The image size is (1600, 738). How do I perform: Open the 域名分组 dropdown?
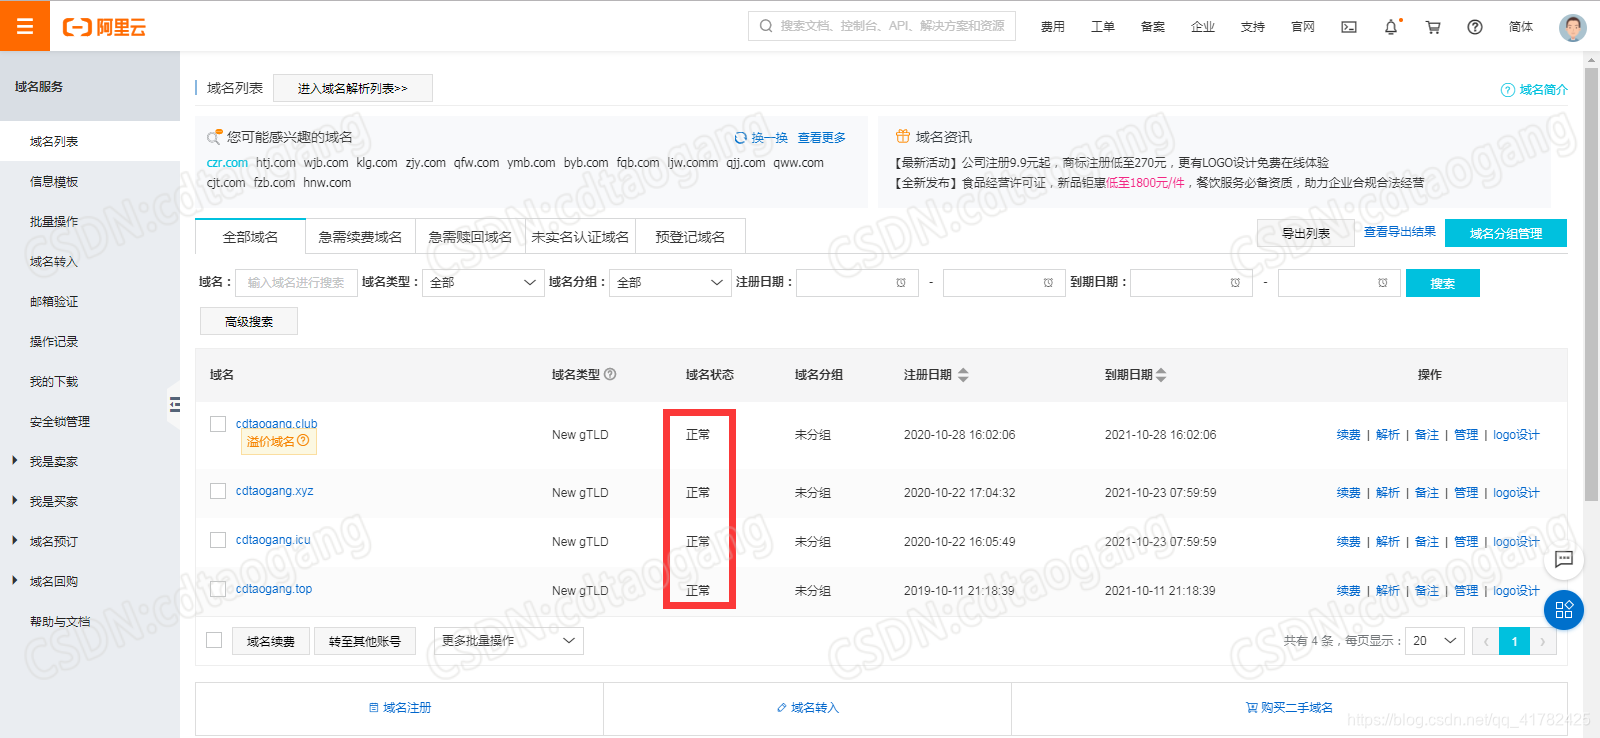670,283
